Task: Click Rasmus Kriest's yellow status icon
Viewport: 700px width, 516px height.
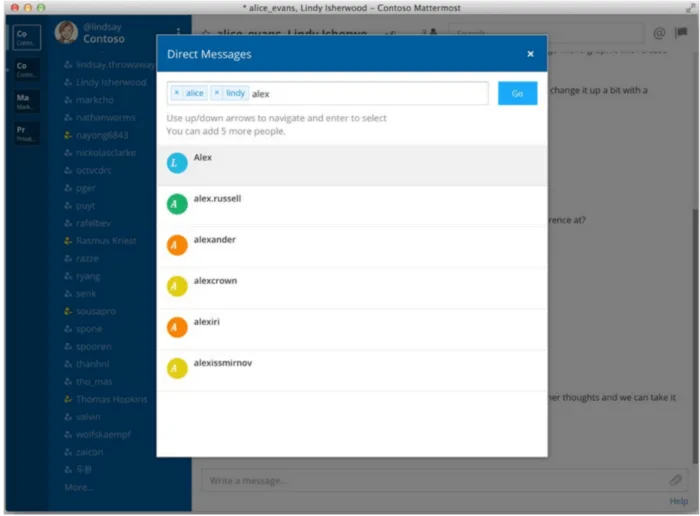Action: (68, 241)
